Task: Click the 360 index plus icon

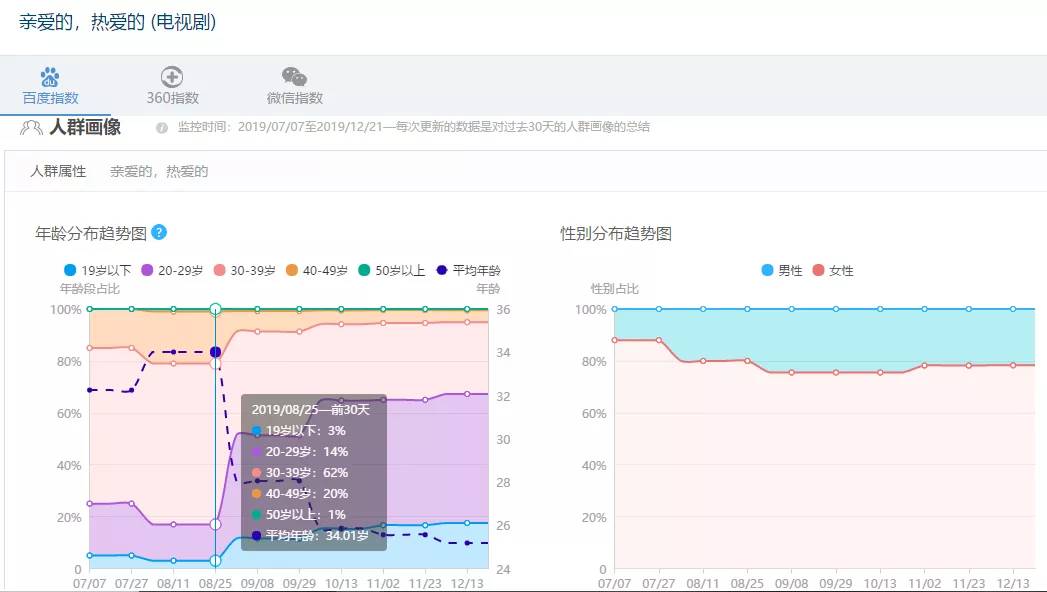Action: [172, 77]
